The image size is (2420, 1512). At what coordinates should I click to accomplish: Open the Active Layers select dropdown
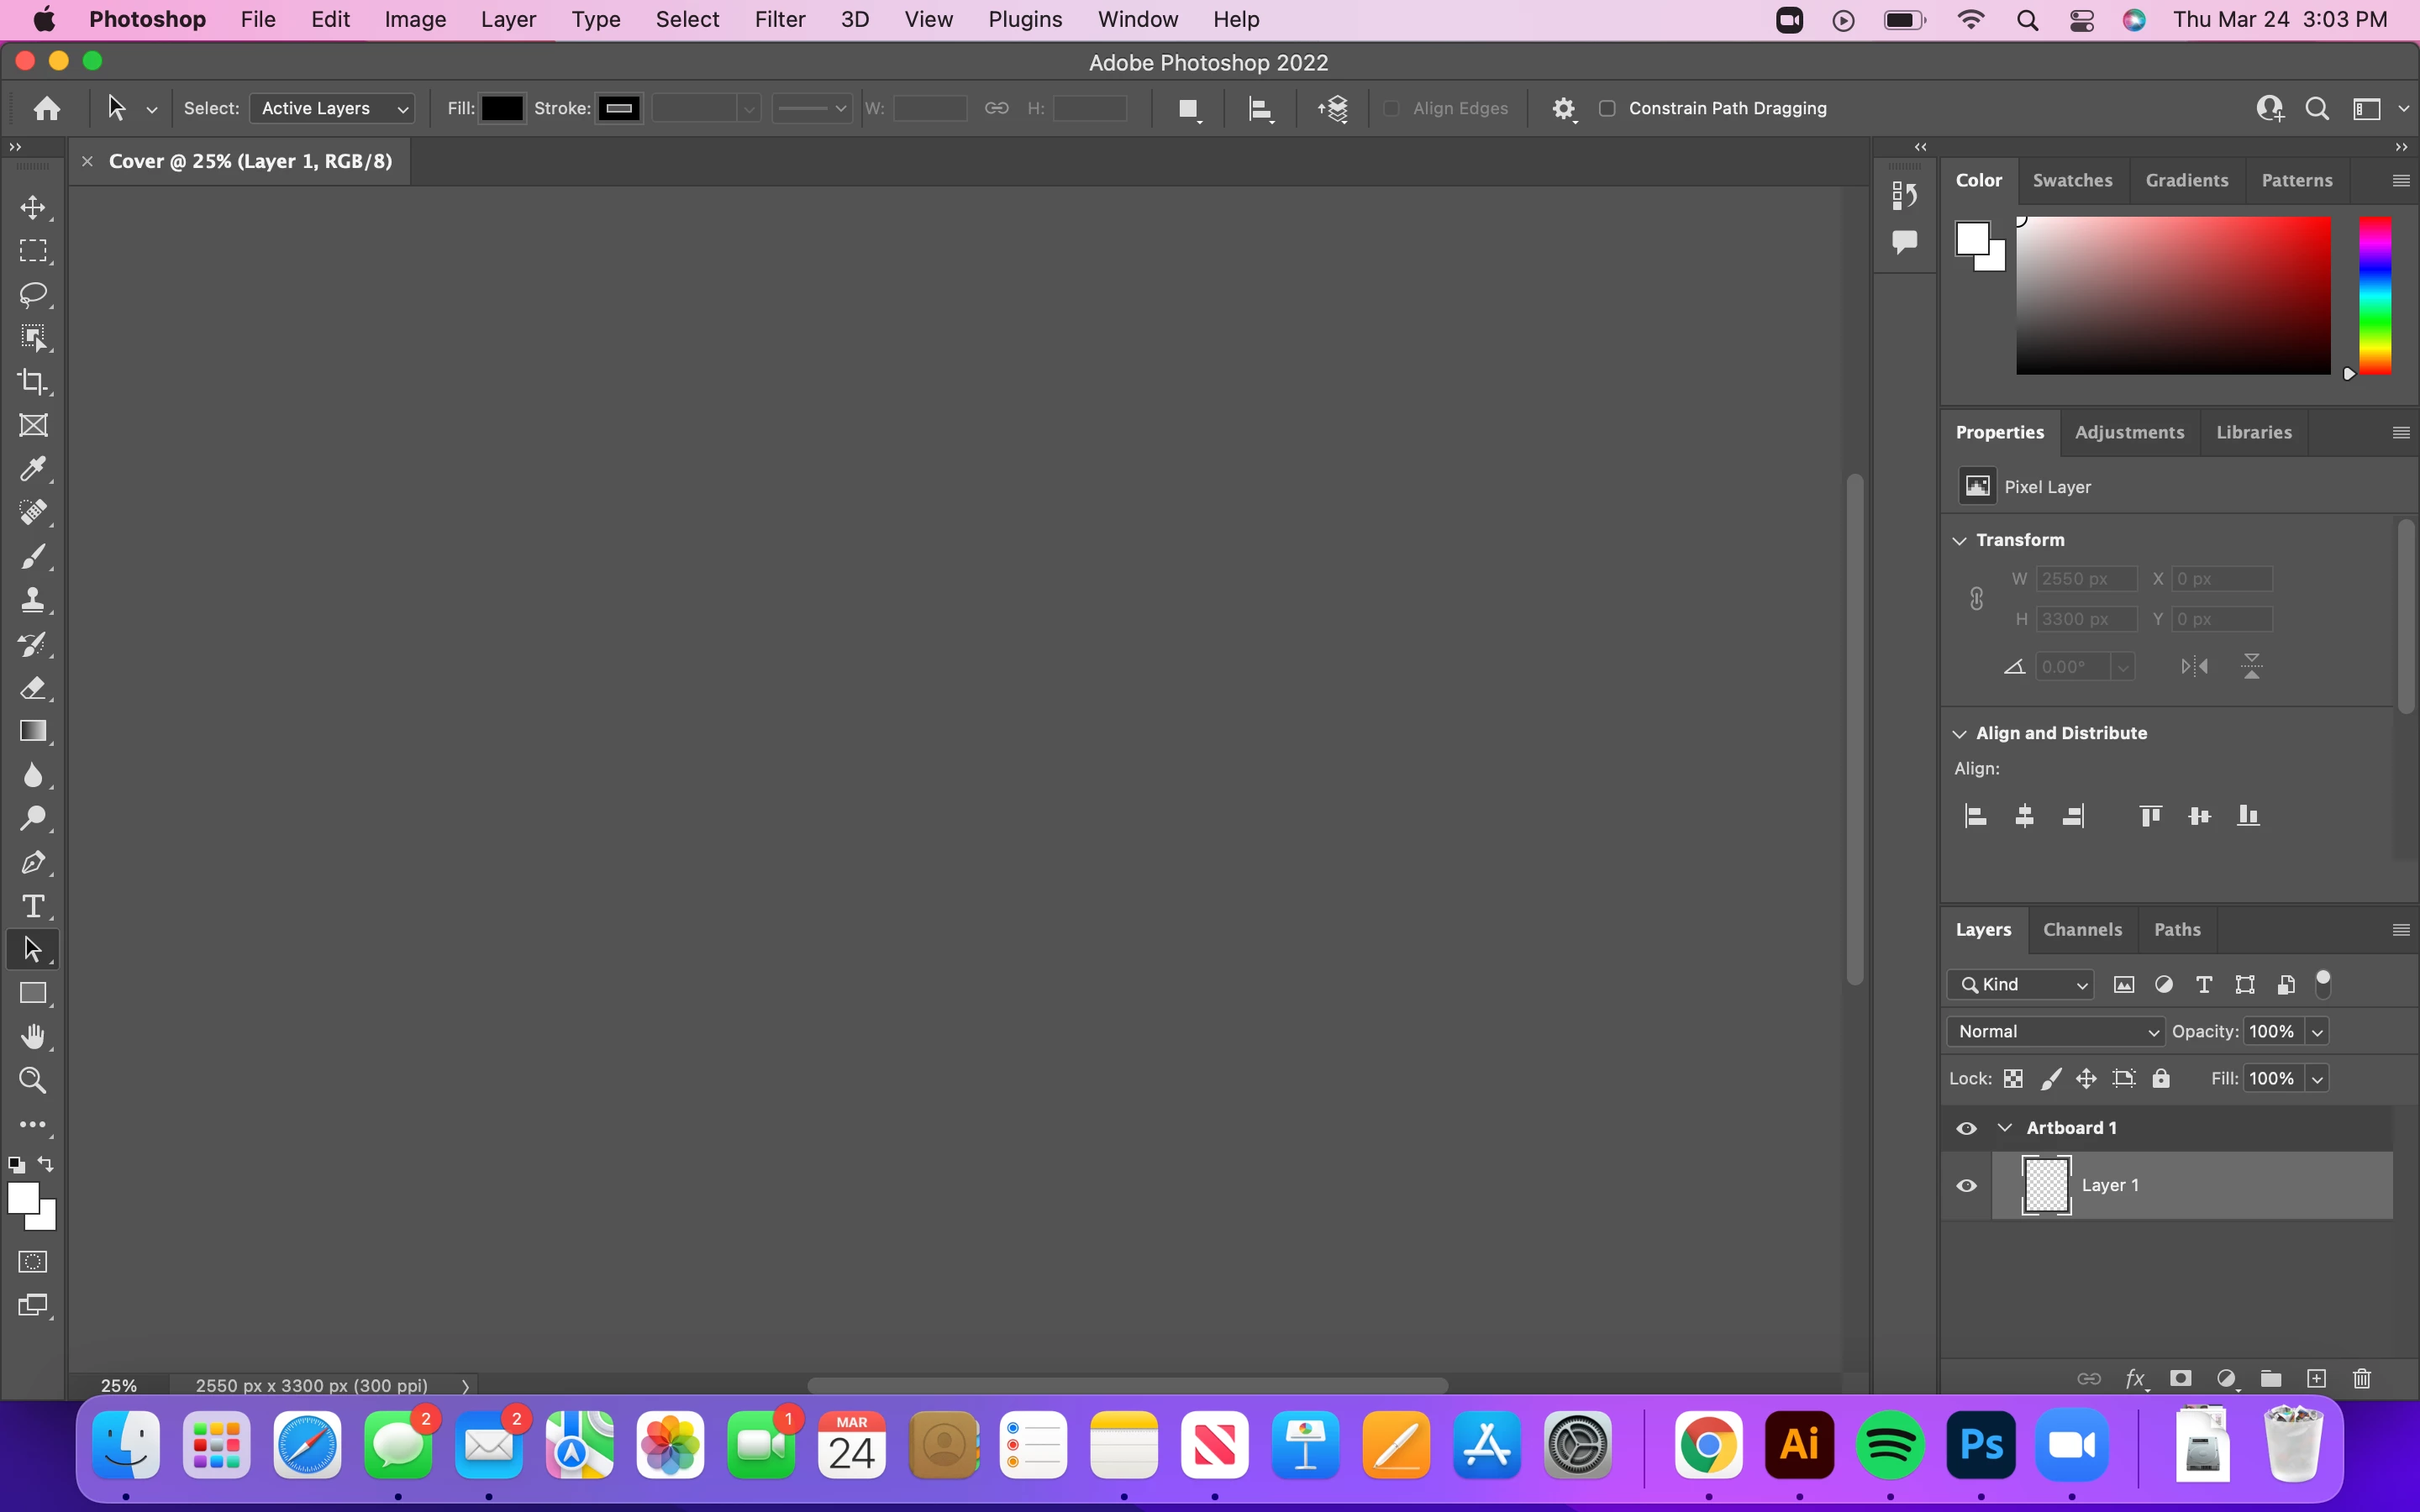tap(333, 108)
